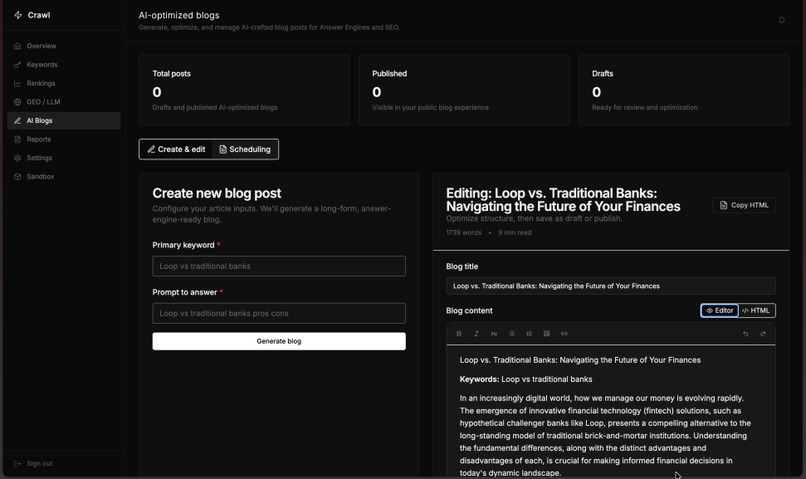Switch blog content to HTML view
Screen dimensions: 806x479
[756, 310]
